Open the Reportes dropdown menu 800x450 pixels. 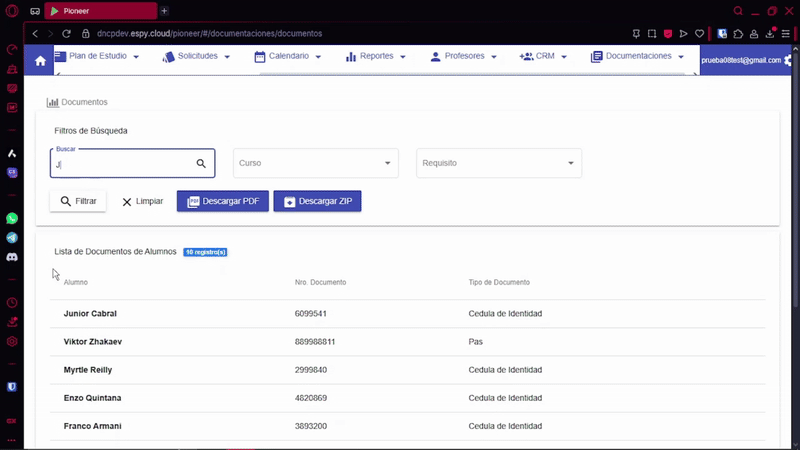point(376,57)
